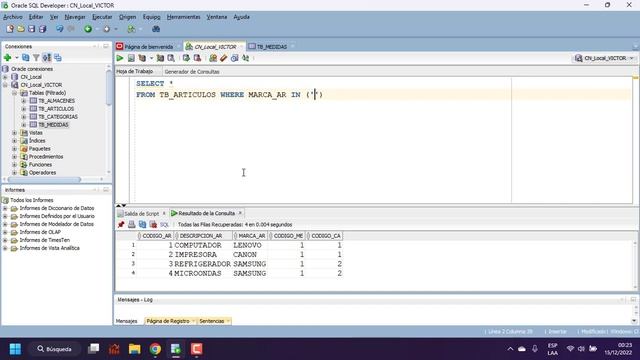Expand the TB_ARTICULOS table node
The width and height of the screenshot is (640, 360).
coord(24,109)
